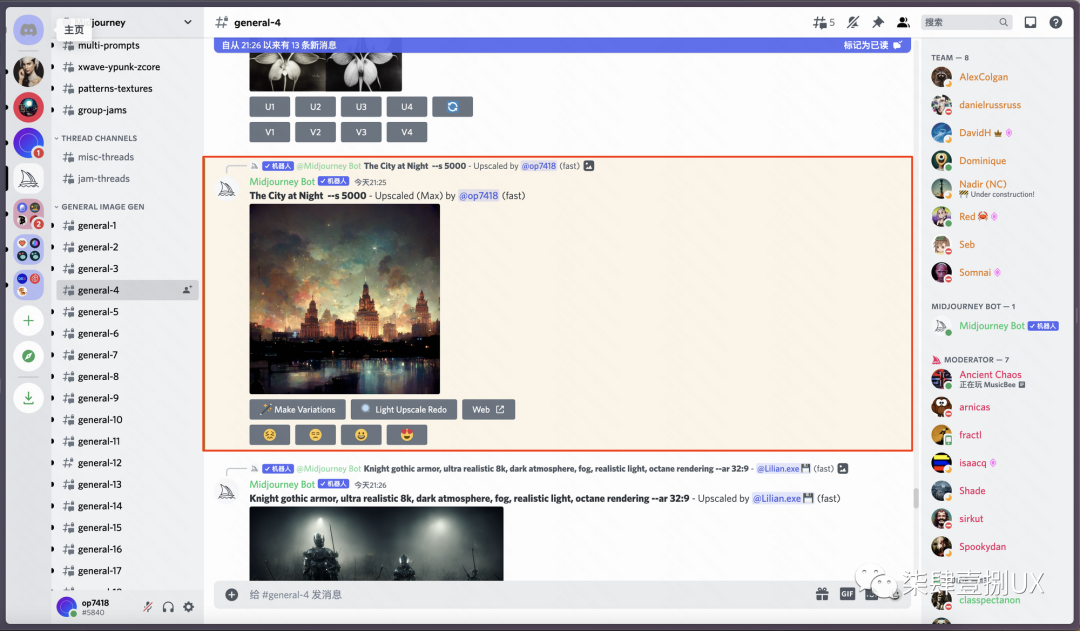Click the attach file plus icon
Image resolution: width=1080 pixels, height=631 pixels.
(232, 594)
